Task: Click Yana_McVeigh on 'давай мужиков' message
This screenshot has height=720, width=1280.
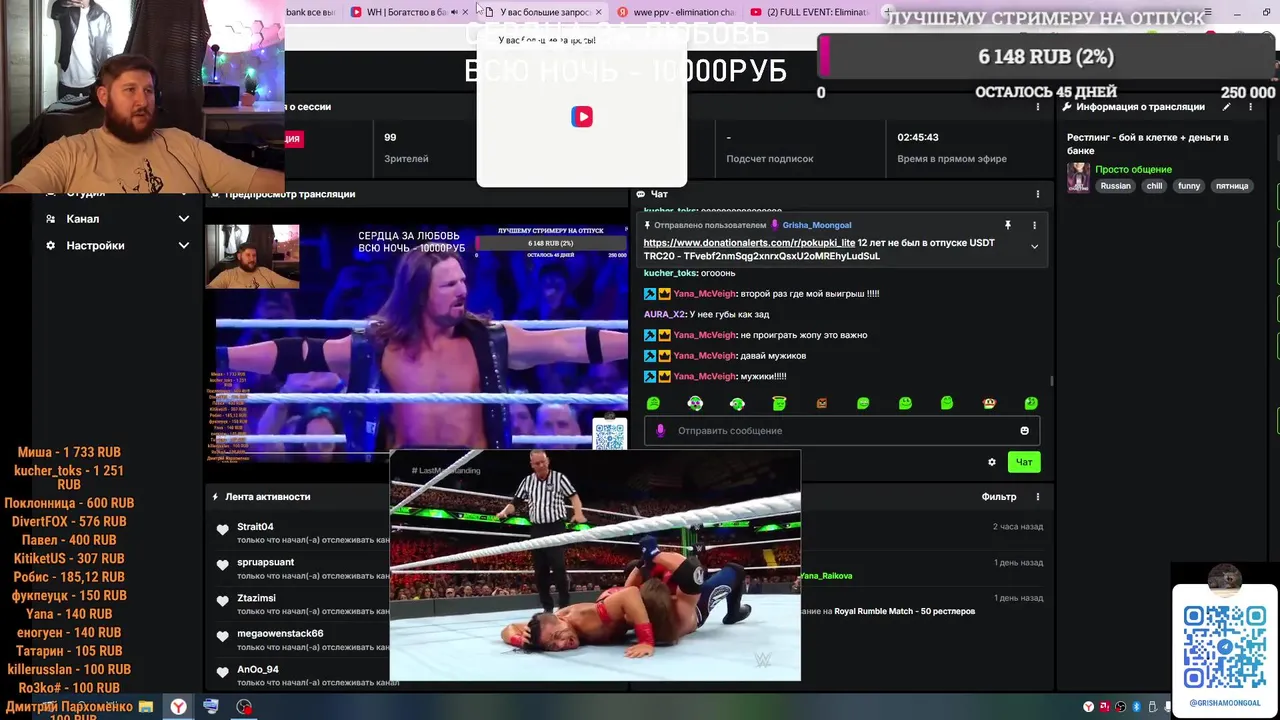Action: (704, 355)
